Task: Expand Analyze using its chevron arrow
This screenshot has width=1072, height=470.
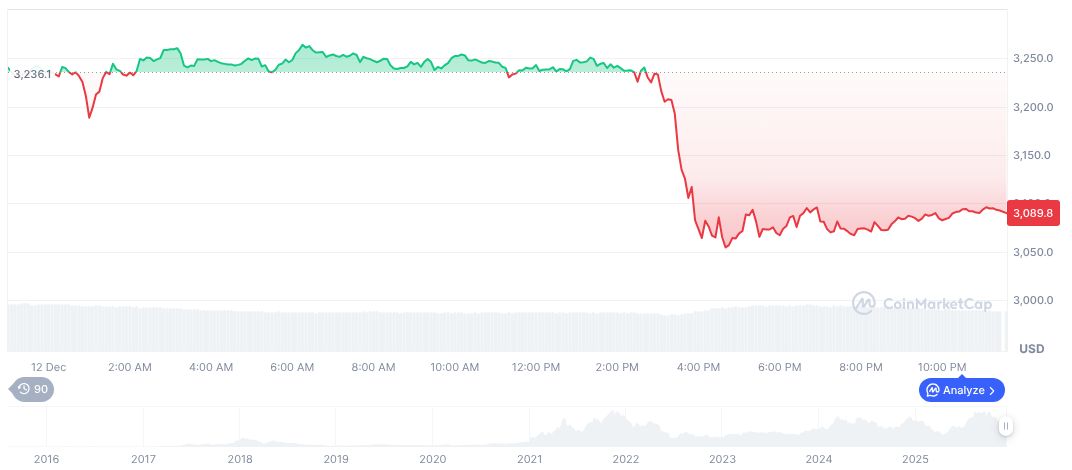Action: click(992, 390)
